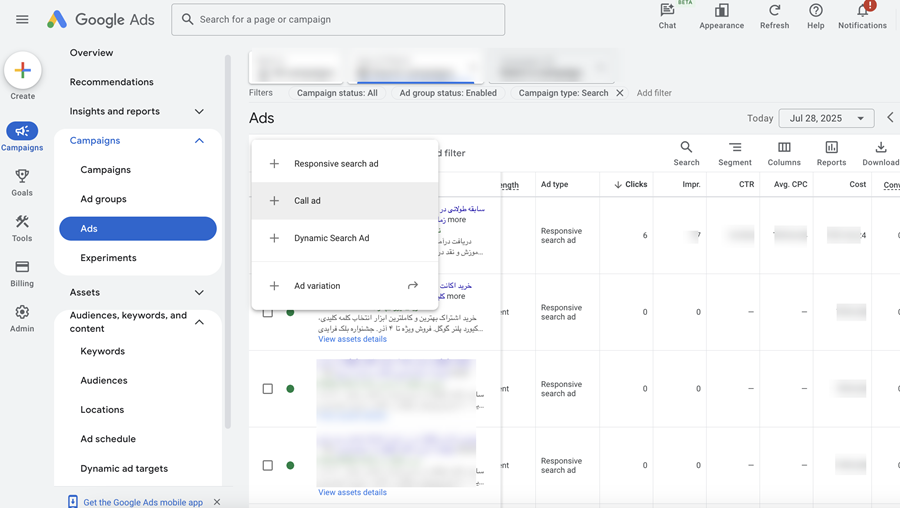Click plus icon beside Responsive search ad

(274, 164)
